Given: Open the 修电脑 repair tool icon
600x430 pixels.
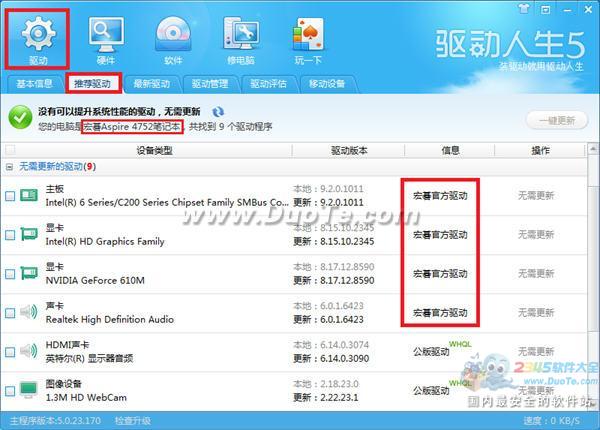Looking at the screenshot, I should click(241, 39).
